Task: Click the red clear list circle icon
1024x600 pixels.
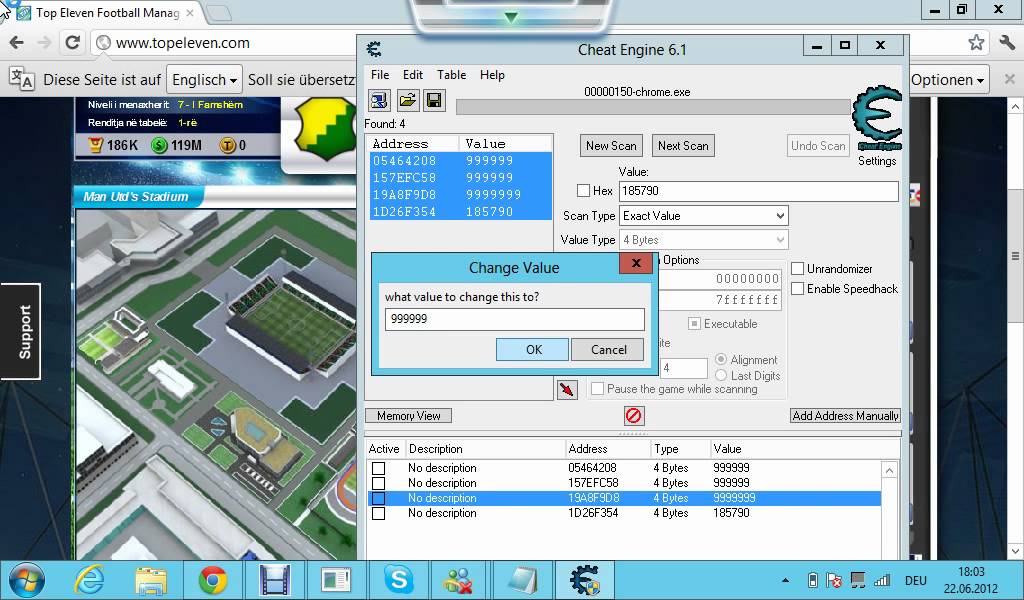Action: tap(633, 415)
